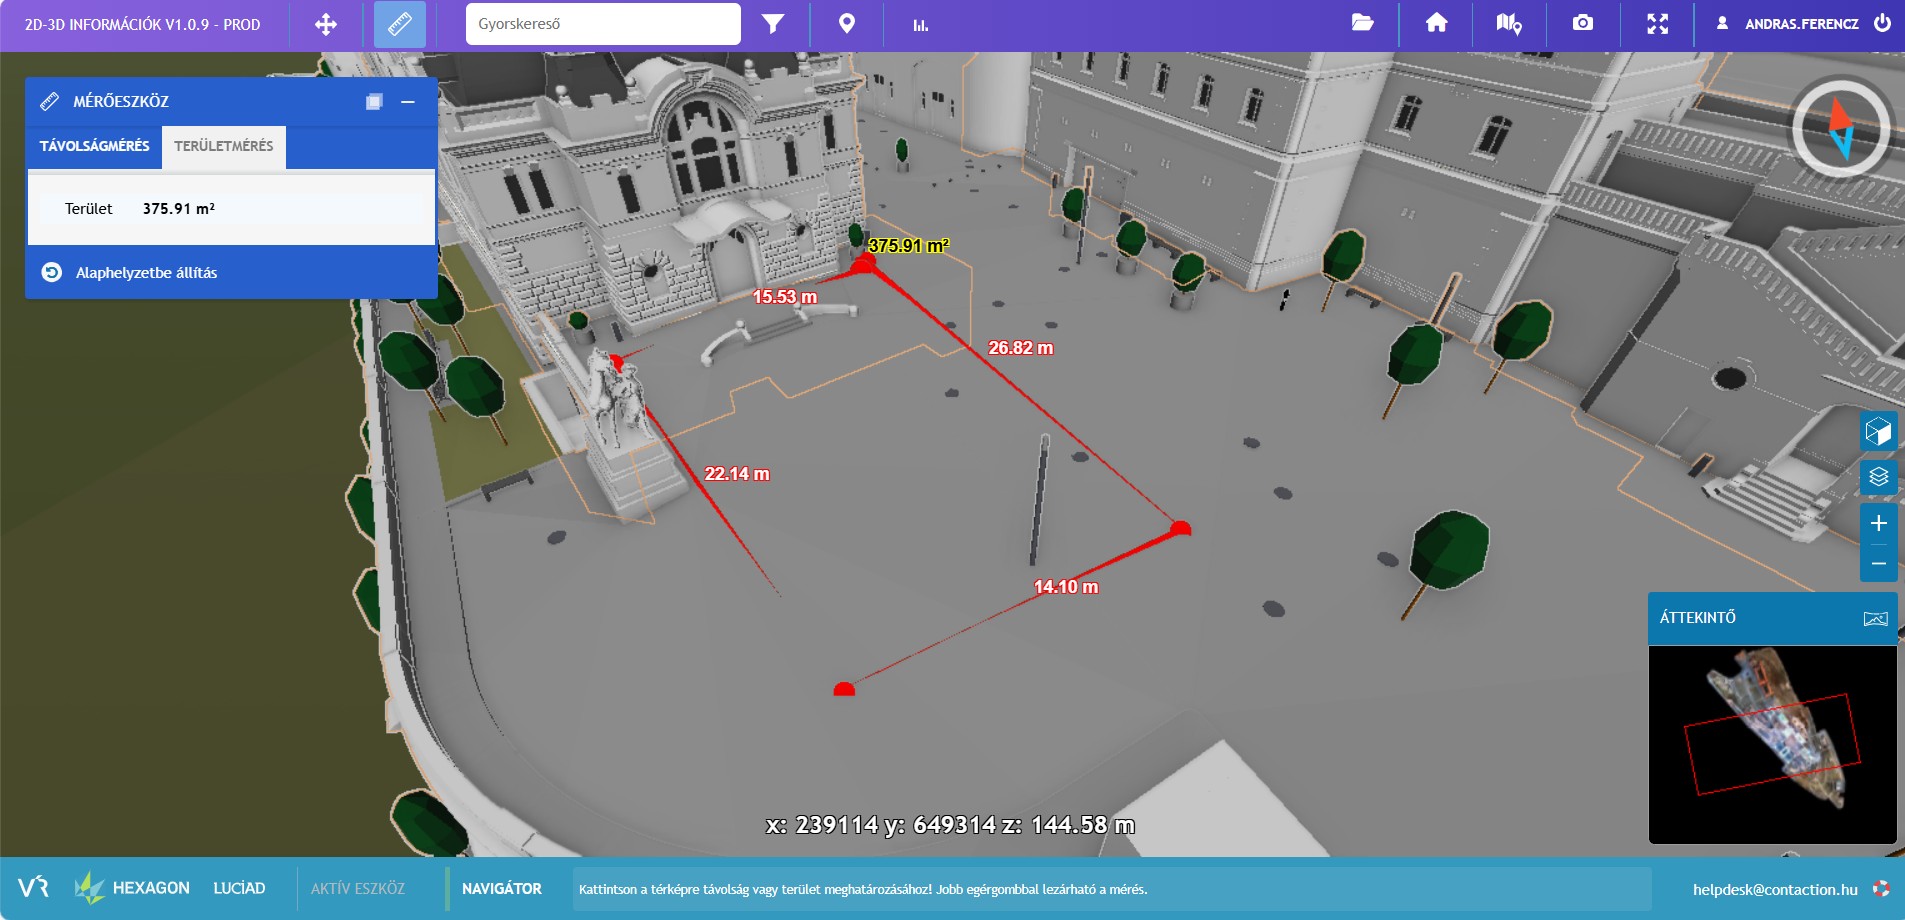Switch to the Területmérés tab
1905x920 pixels.
(x=224, y=146)
